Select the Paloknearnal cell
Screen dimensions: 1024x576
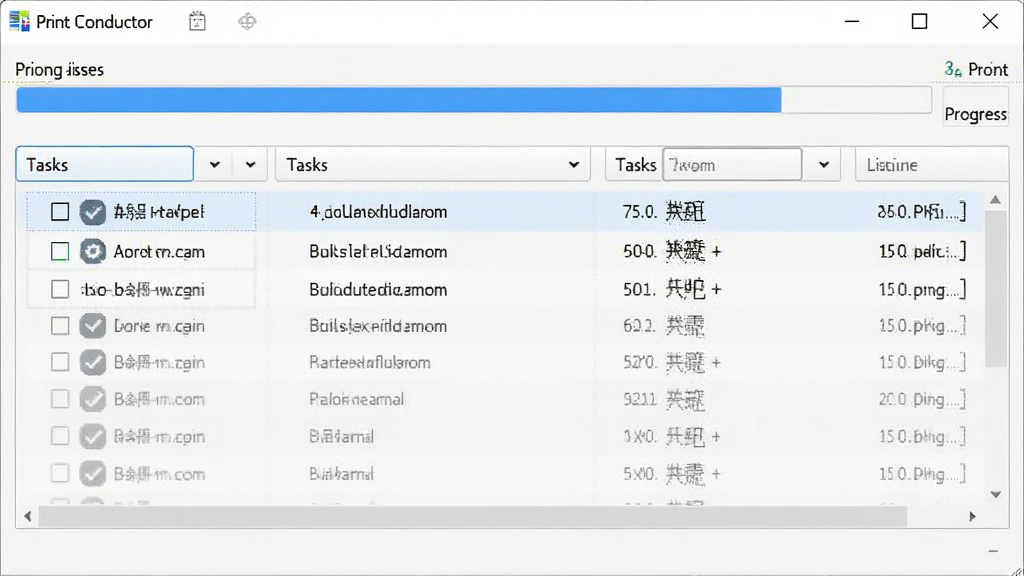click(x=357, y=399)
